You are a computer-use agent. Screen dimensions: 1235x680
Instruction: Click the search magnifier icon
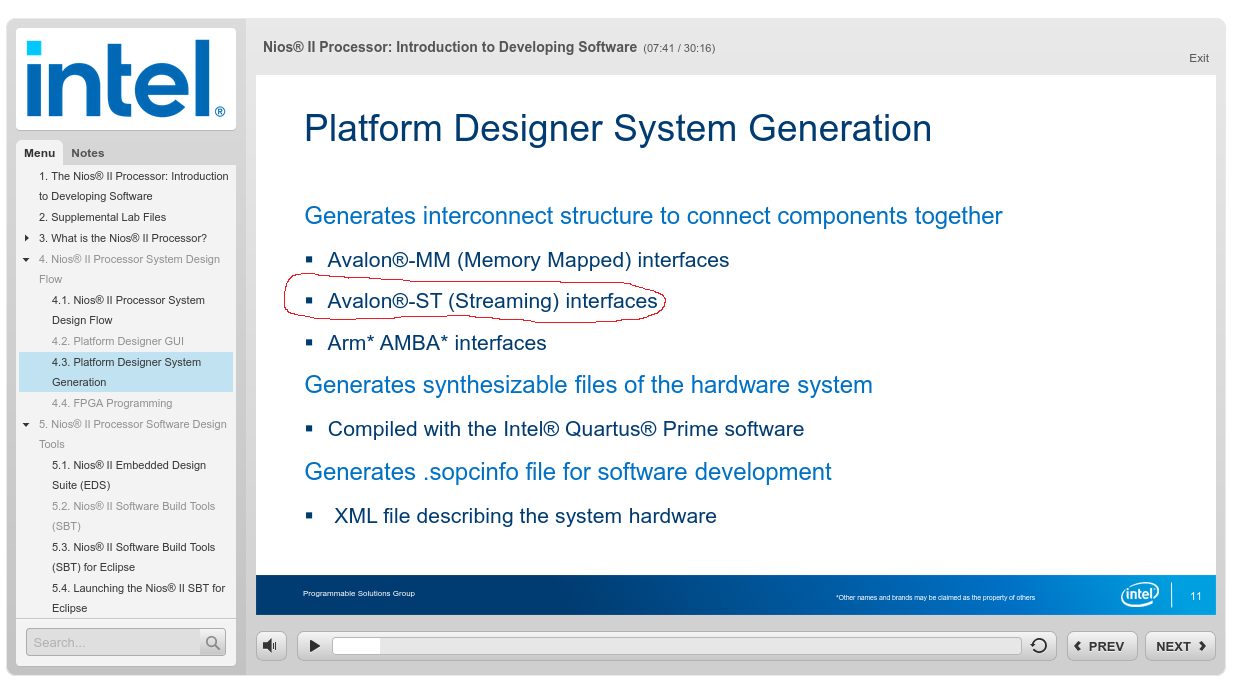tap(212, 641)
